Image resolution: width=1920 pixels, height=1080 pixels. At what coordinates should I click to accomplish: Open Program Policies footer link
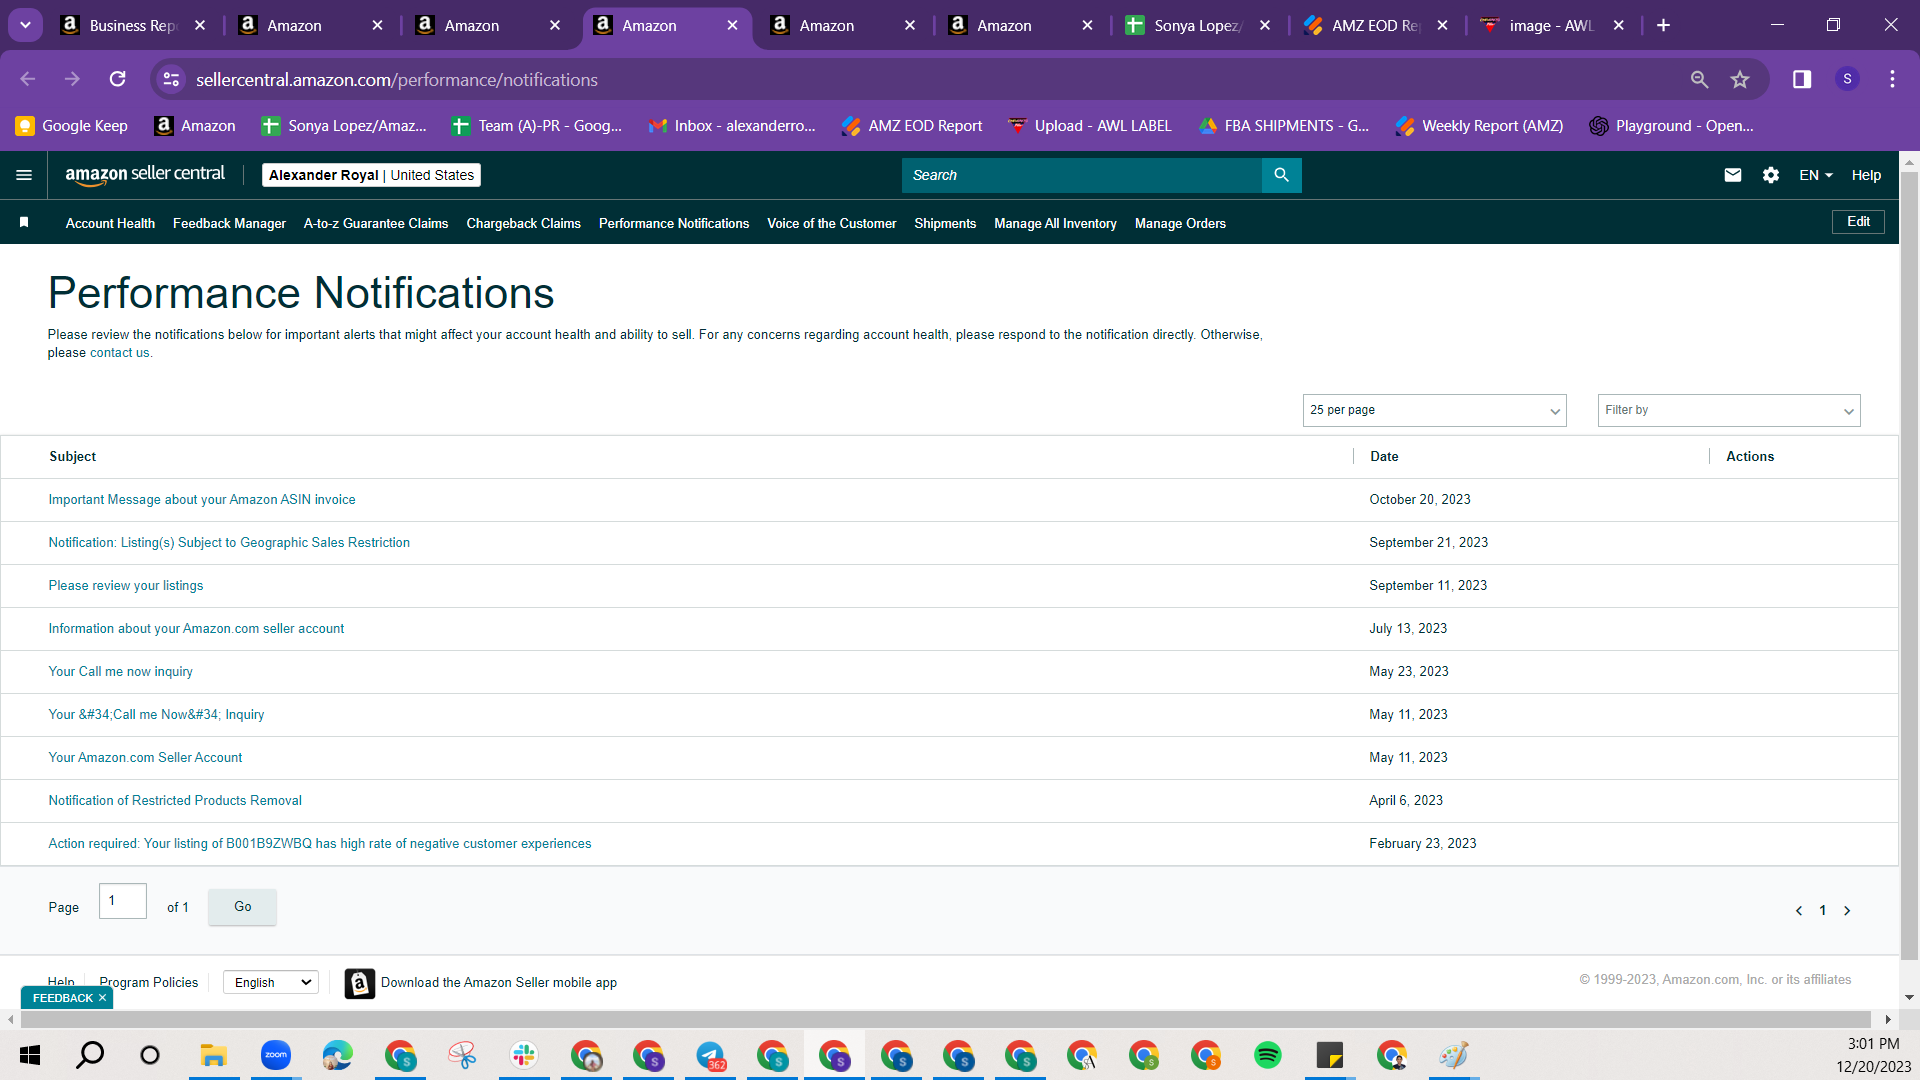pyautogui.click(x=149, y=983)
